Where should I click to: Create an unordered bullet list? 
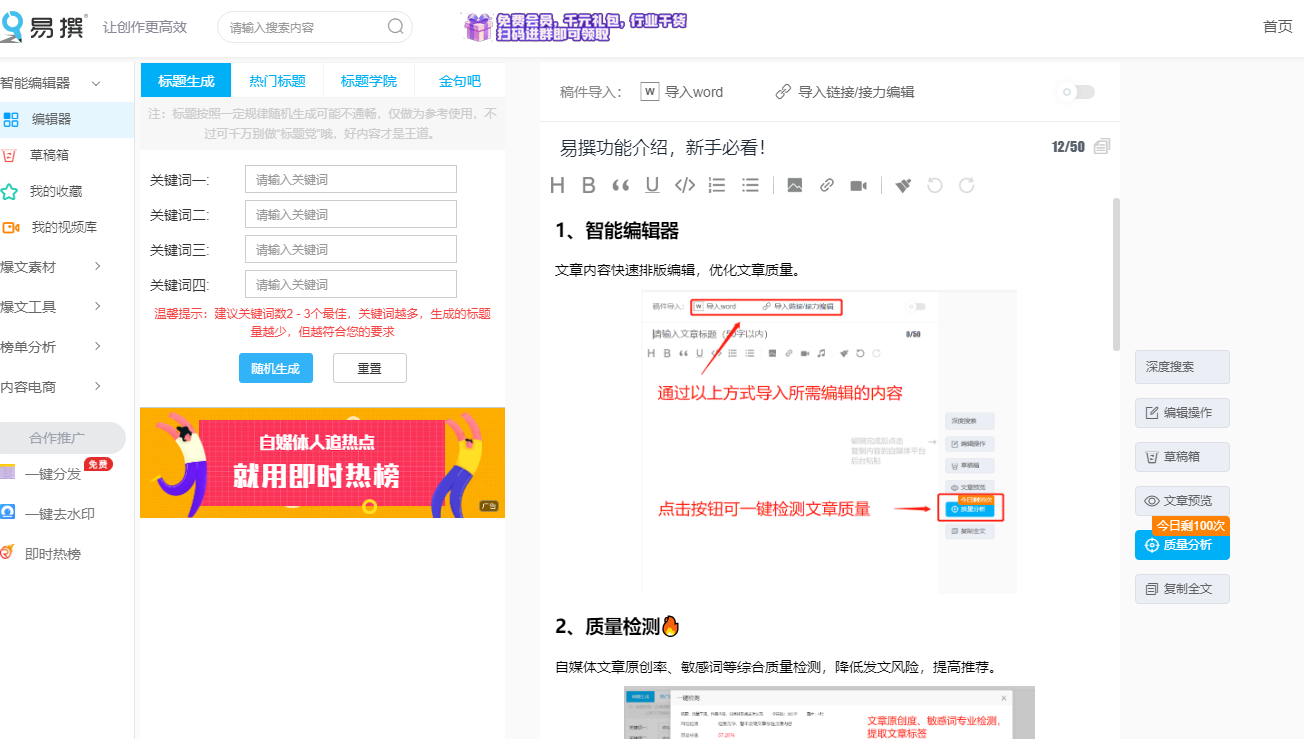751,185
